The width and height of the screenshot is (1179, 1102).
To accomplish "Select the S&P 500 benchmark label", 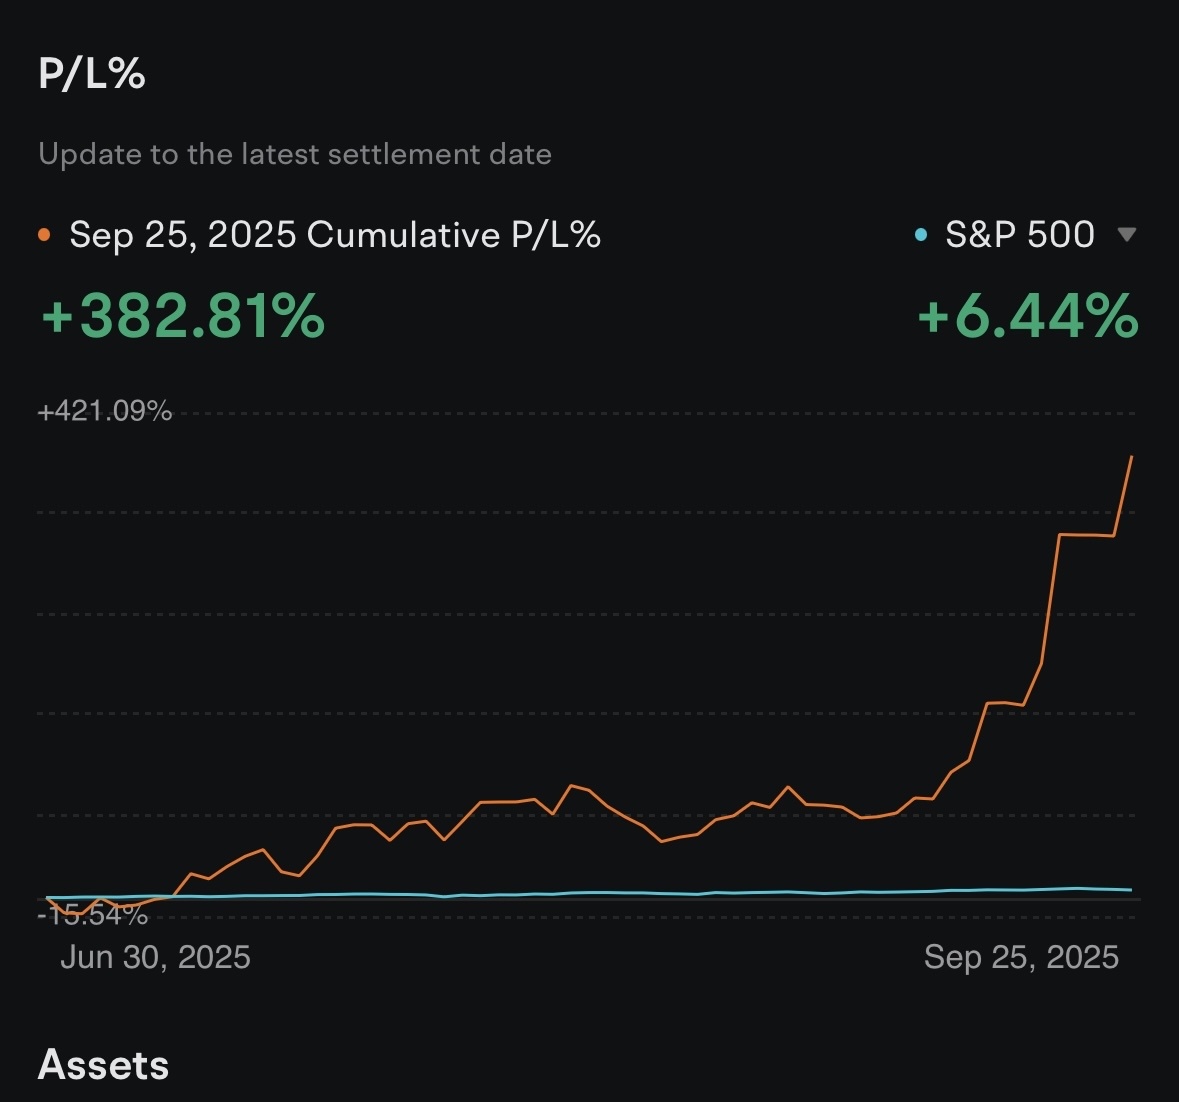I will pos(1019,235).
